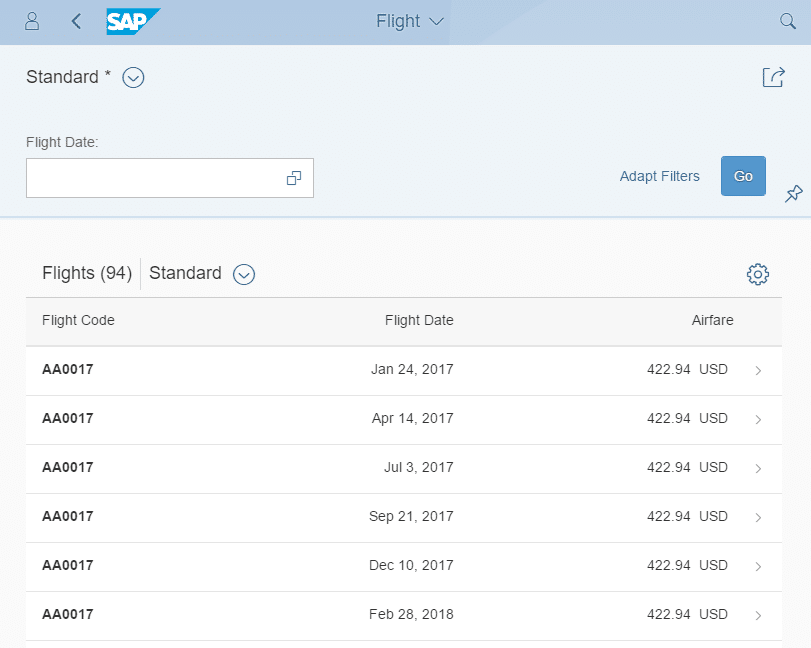Navigate via the arrow on Jul 3, 2017 row
811x648 pixels.
pos(758,468)
